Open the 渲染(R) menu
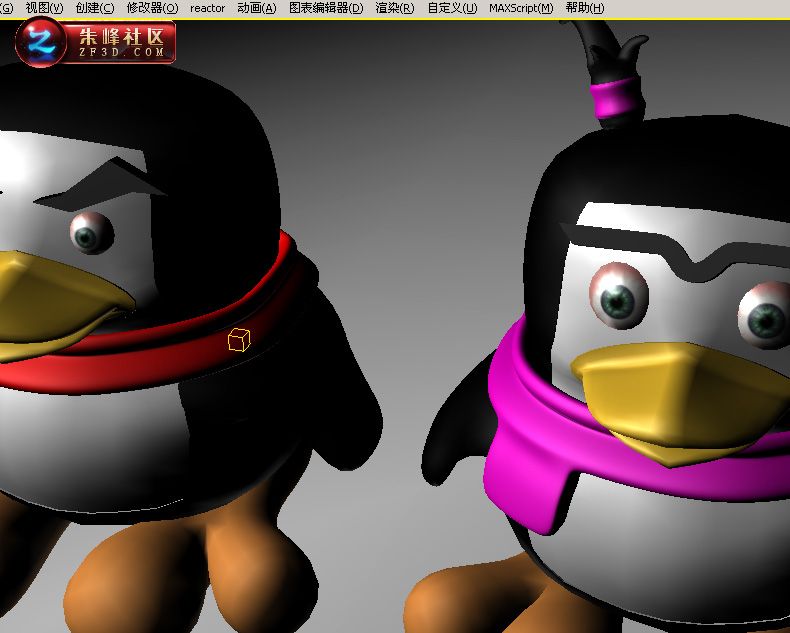The height and width of the screenshot is (633, 790). 395,8
